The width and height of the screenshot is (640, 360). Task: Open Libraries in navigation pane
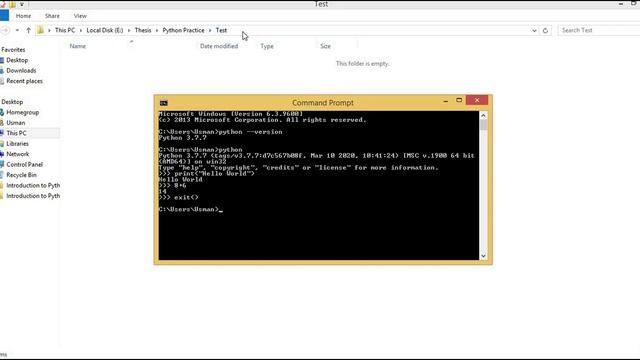pos(18,144)
